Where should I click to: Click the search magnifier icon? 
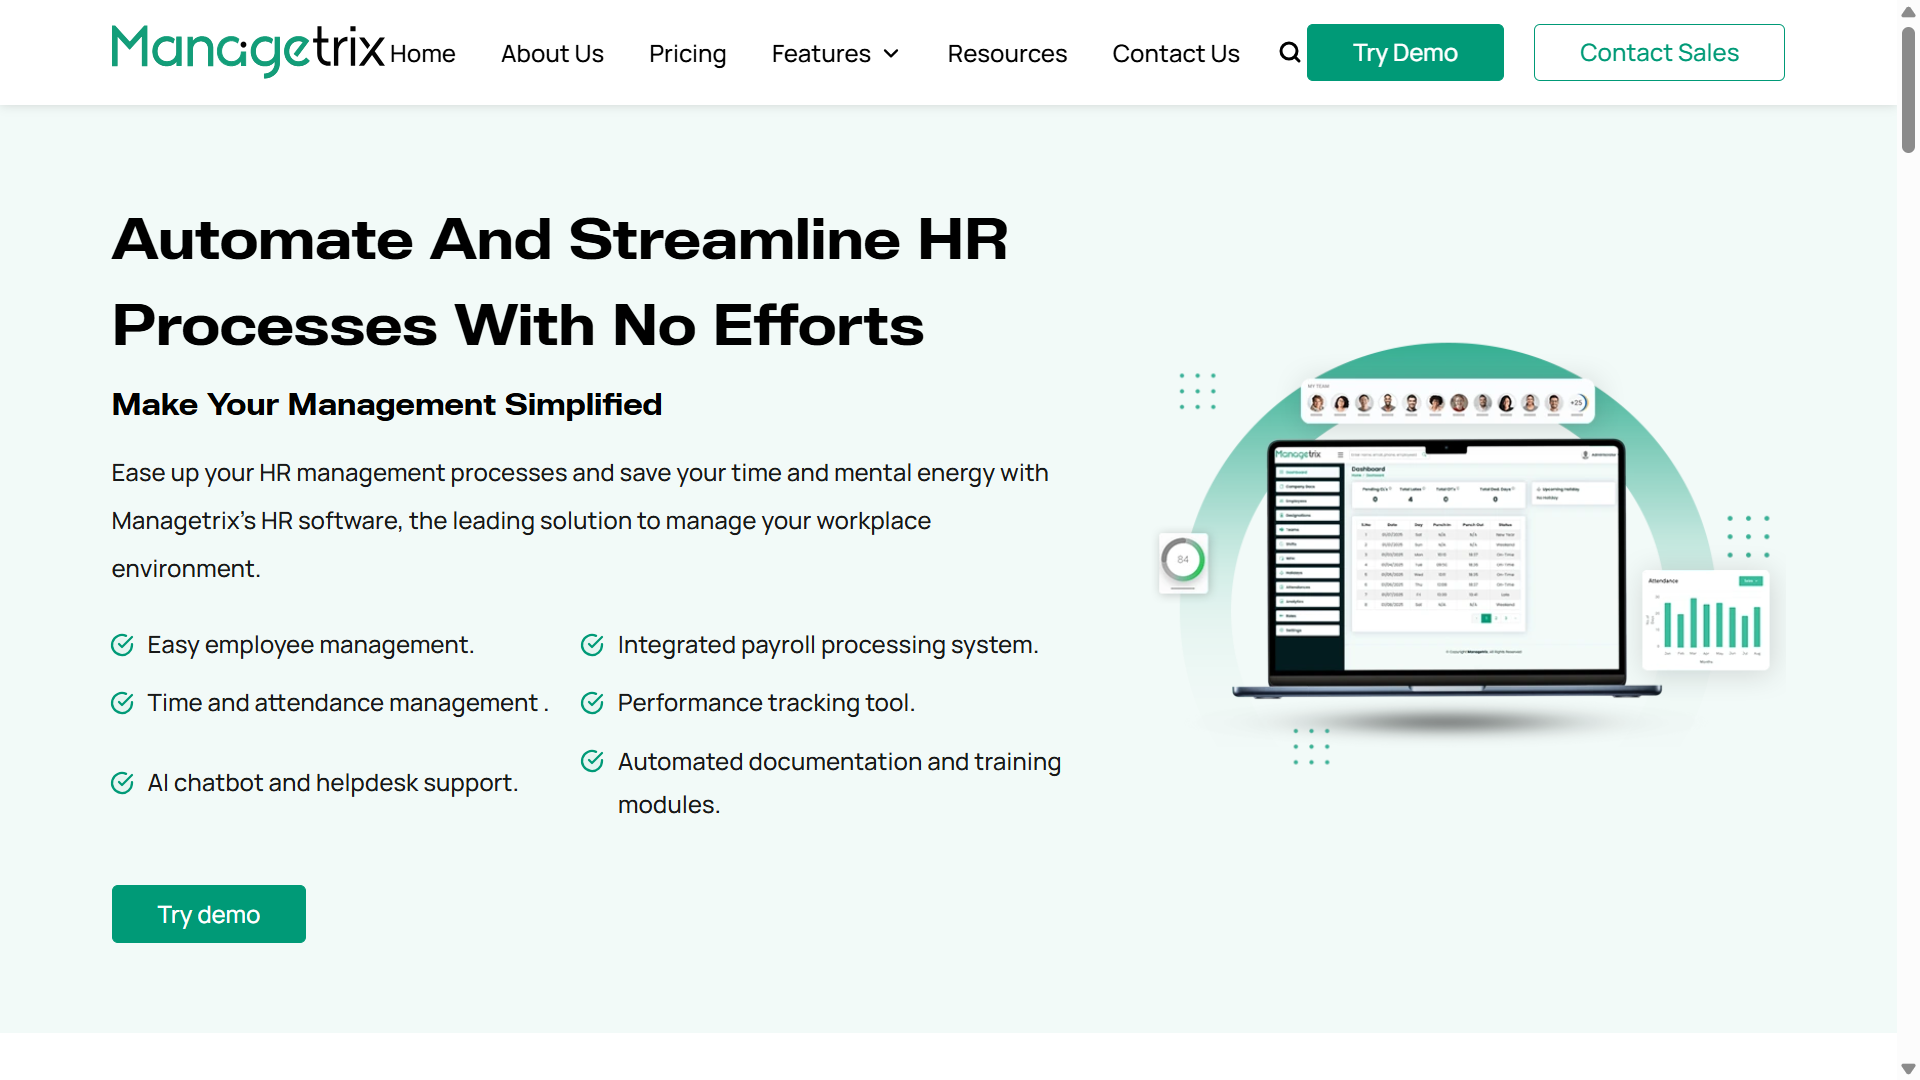[1289, 52]
